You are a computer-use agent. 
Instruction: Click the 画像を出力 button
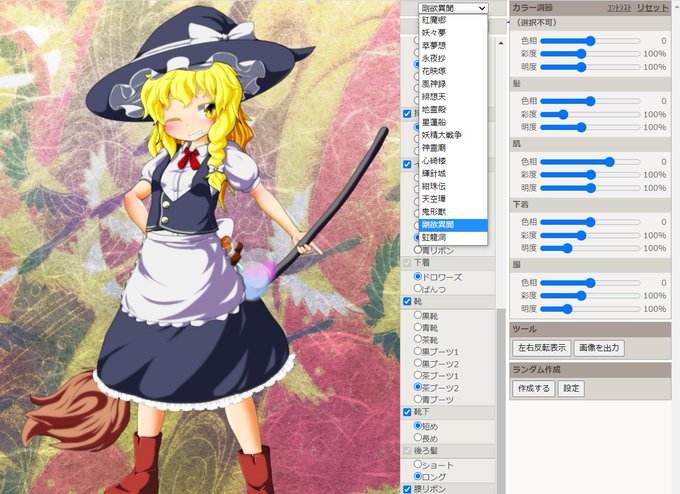click(x=599, y=348)
